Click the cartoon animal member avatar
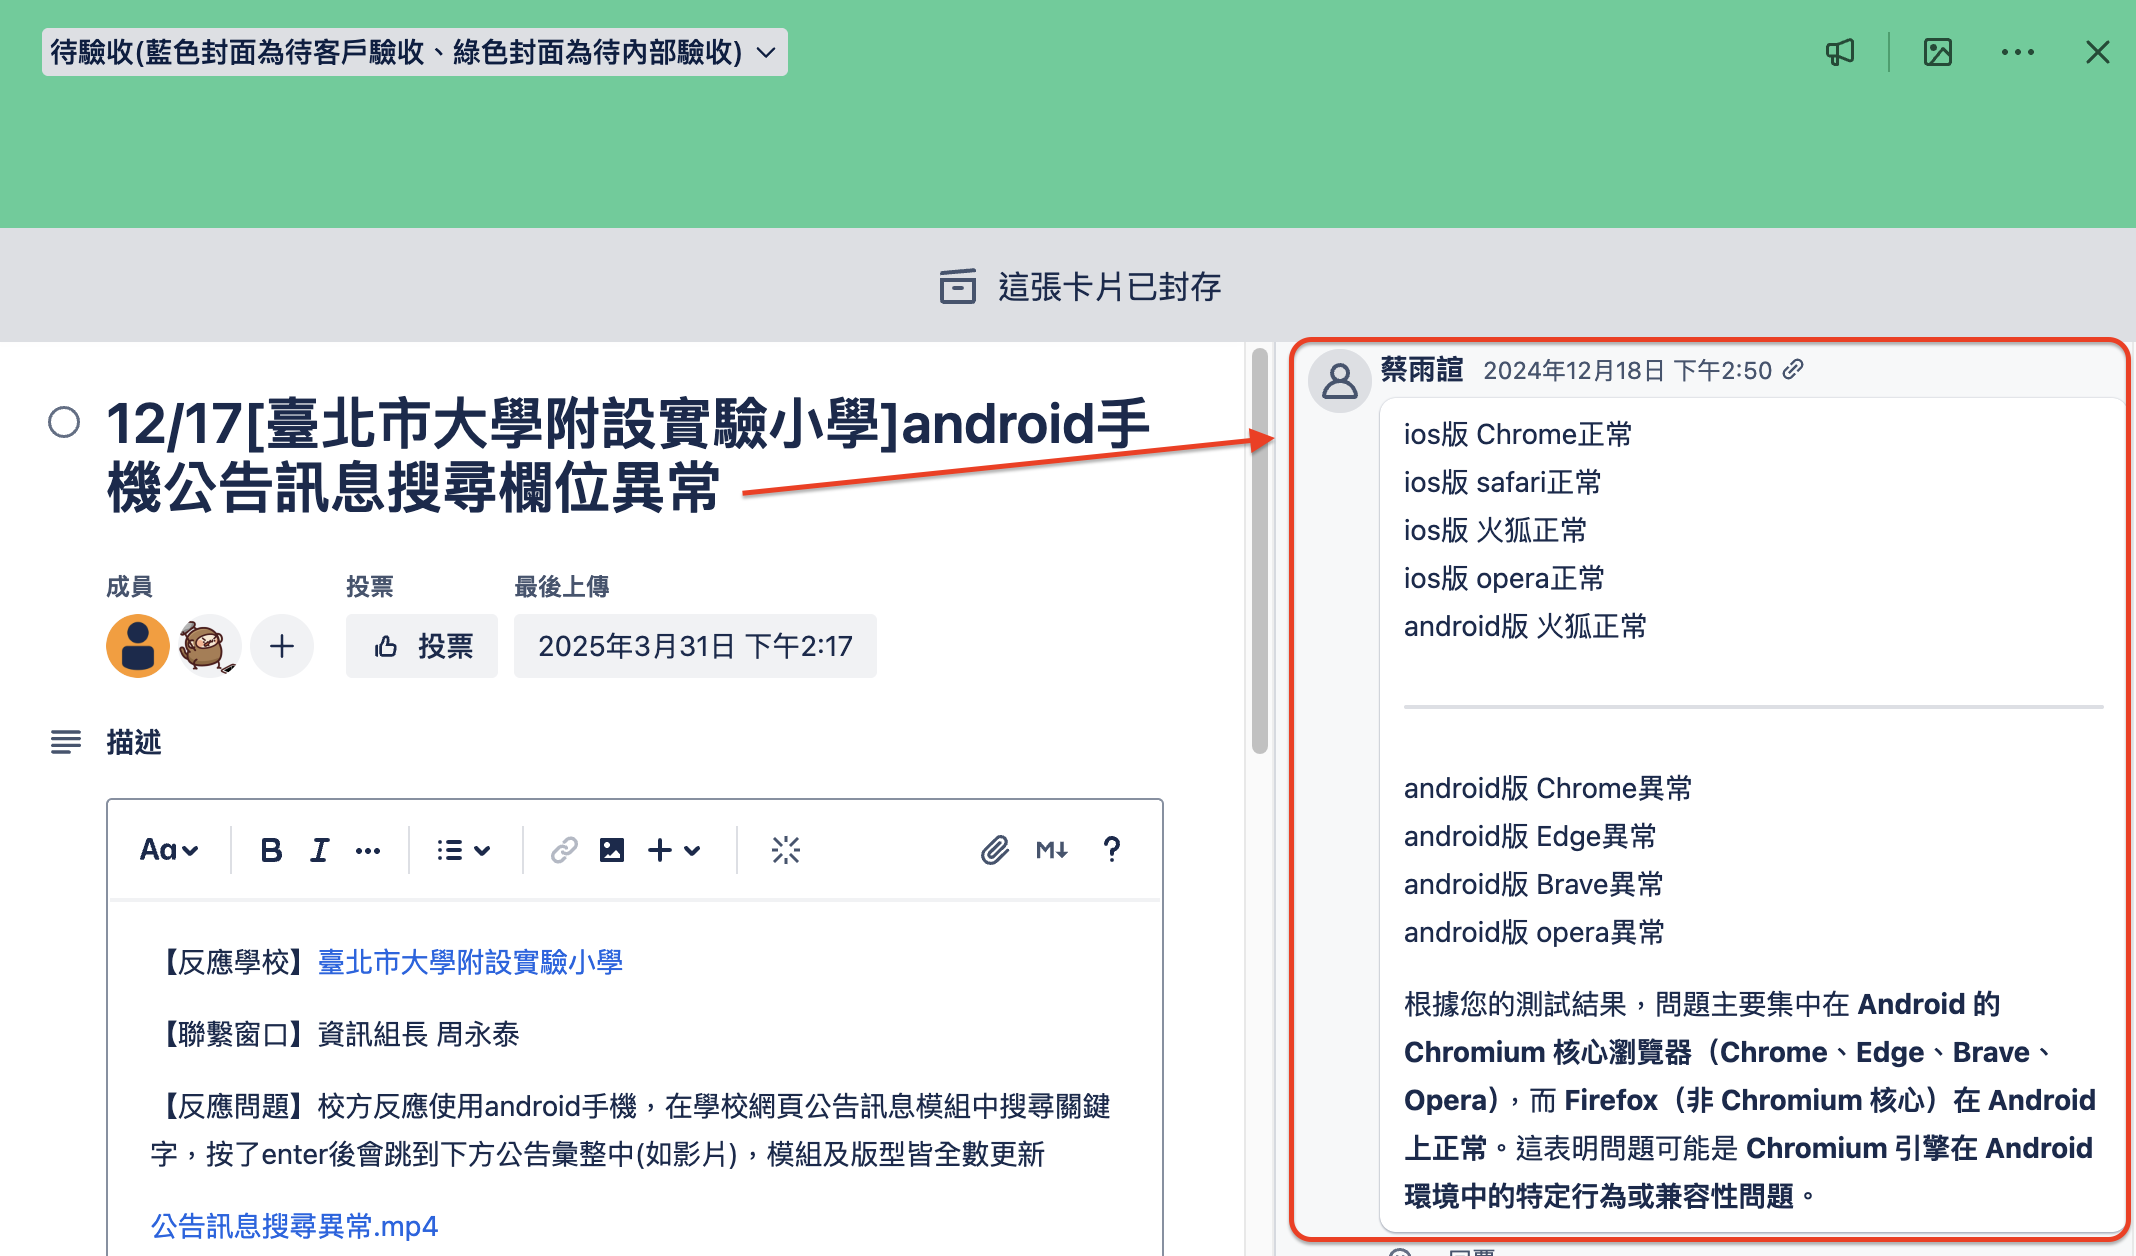 pos(208,646)
